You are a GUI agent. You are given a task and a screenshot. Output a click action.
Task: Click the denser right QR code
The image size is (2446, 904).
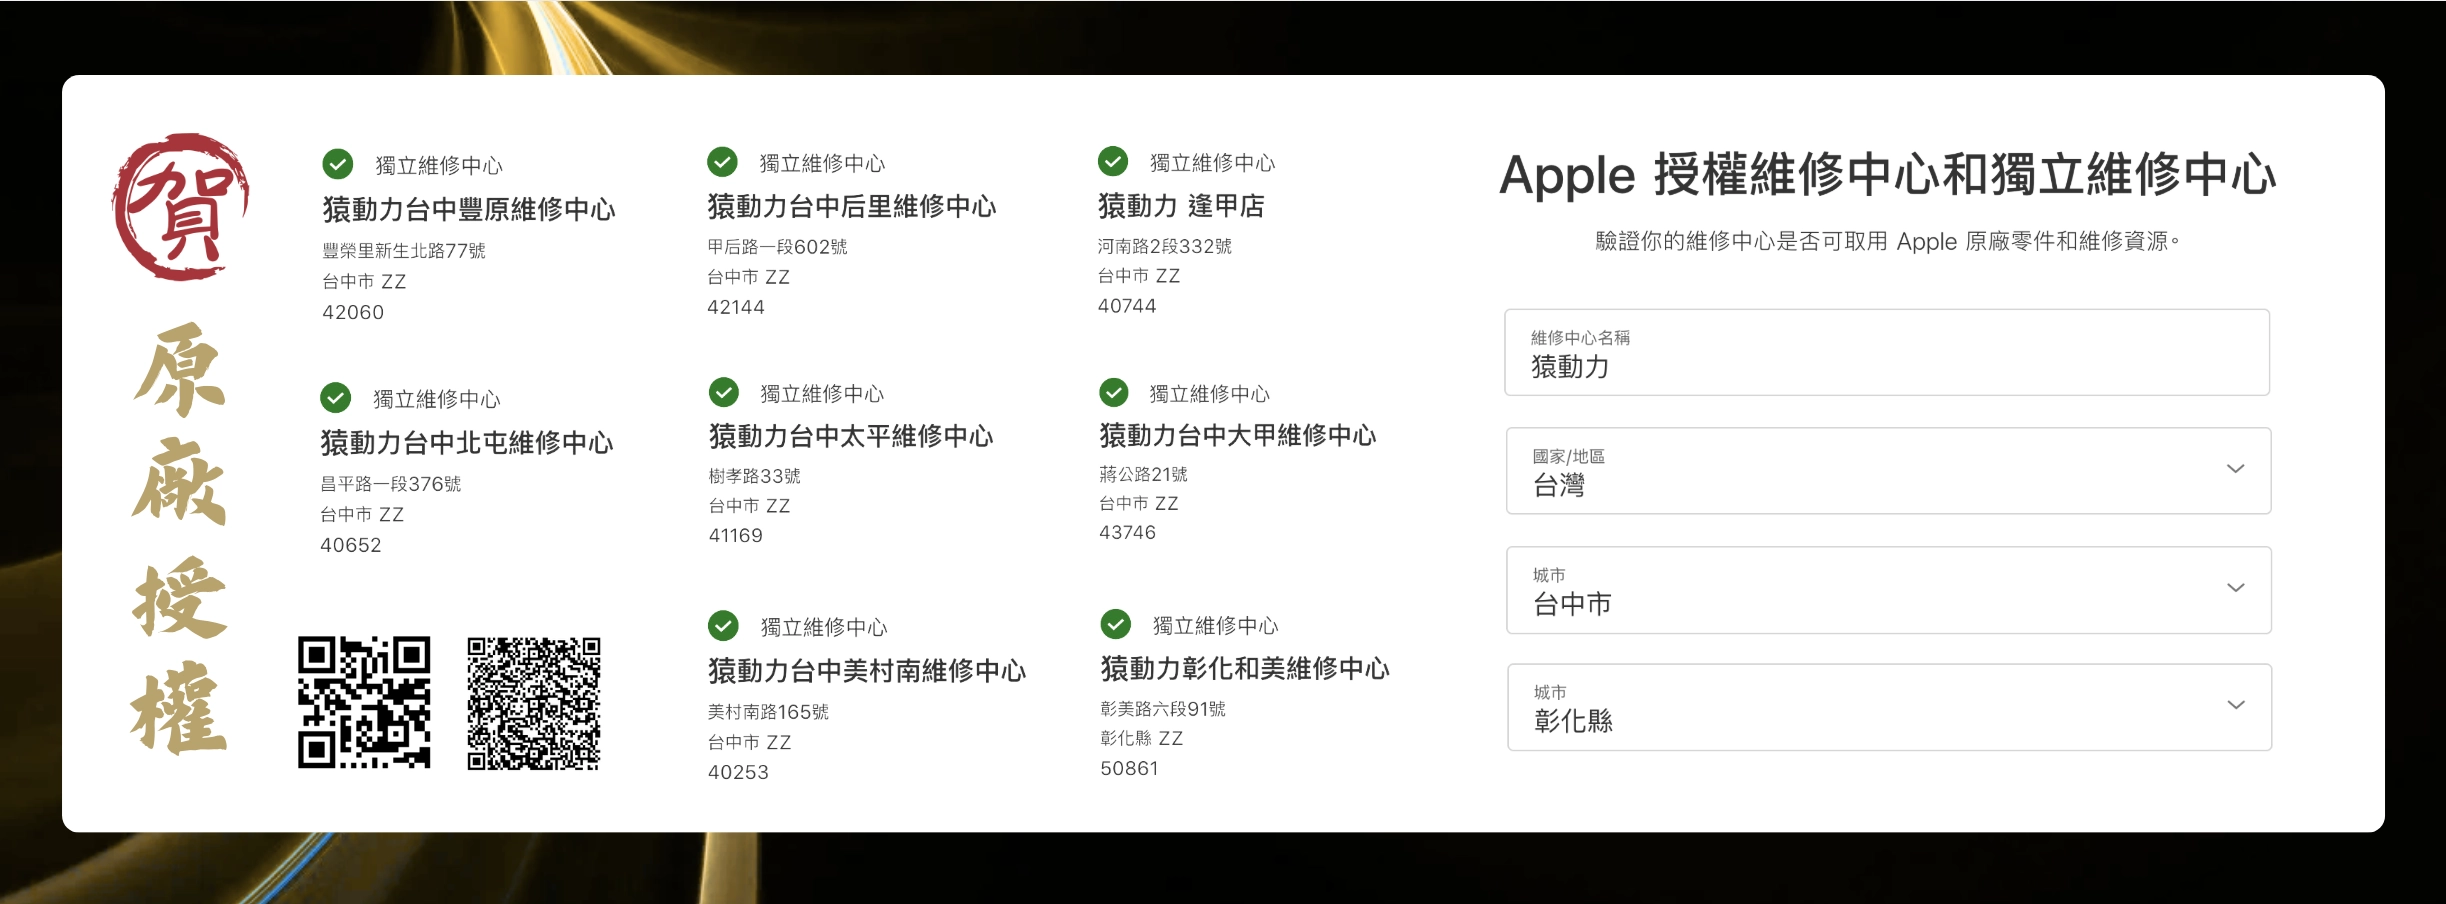coord(534,703)
